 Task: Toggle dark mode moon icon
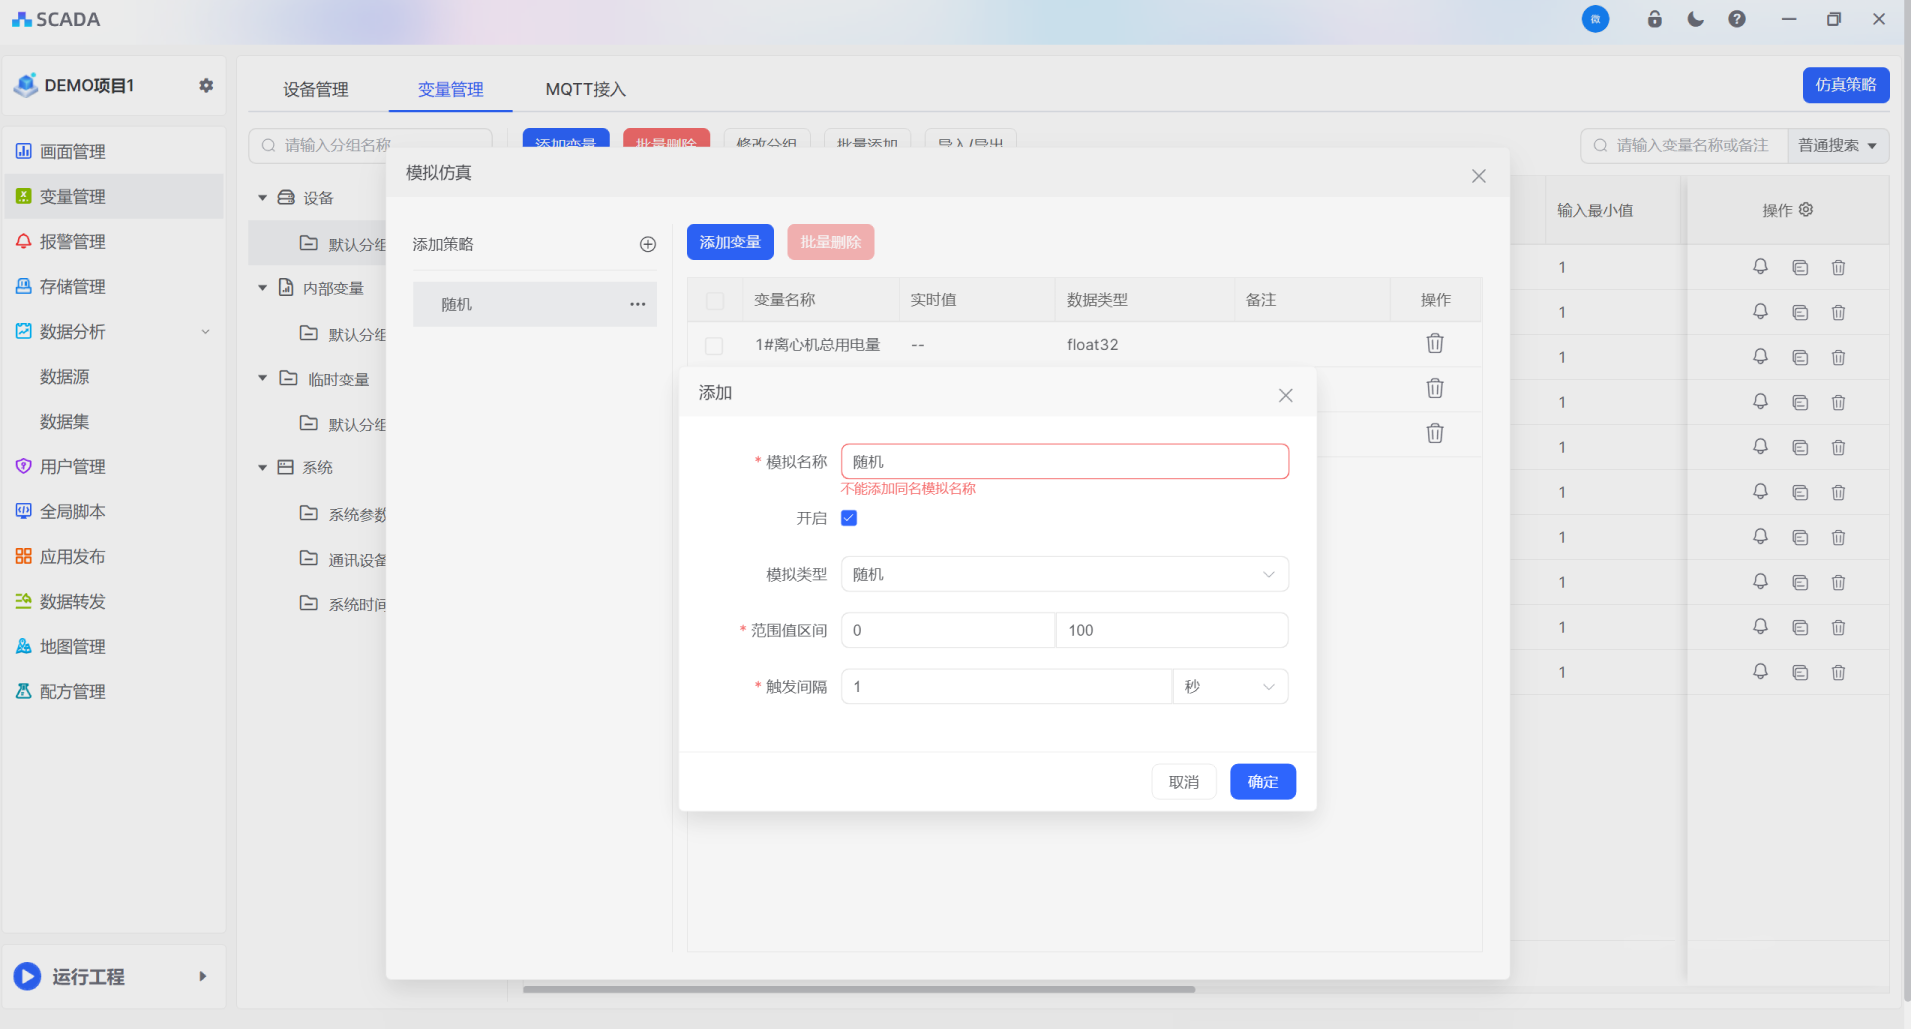click(x=1695, y=19)
